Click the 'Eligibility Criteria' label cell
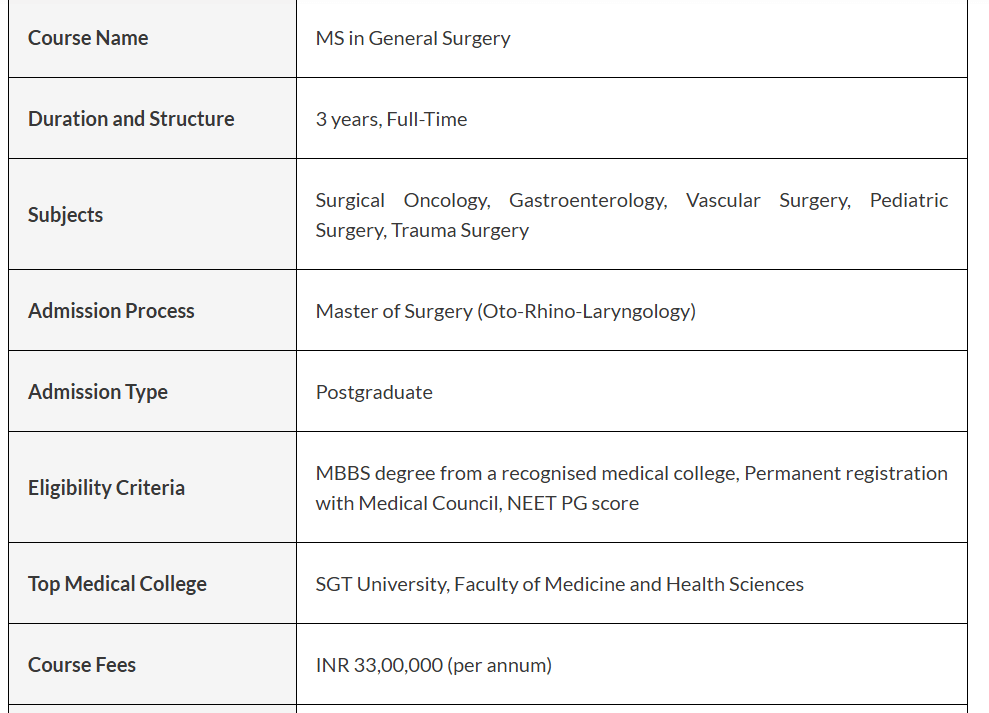 click(x=106, y=488)
